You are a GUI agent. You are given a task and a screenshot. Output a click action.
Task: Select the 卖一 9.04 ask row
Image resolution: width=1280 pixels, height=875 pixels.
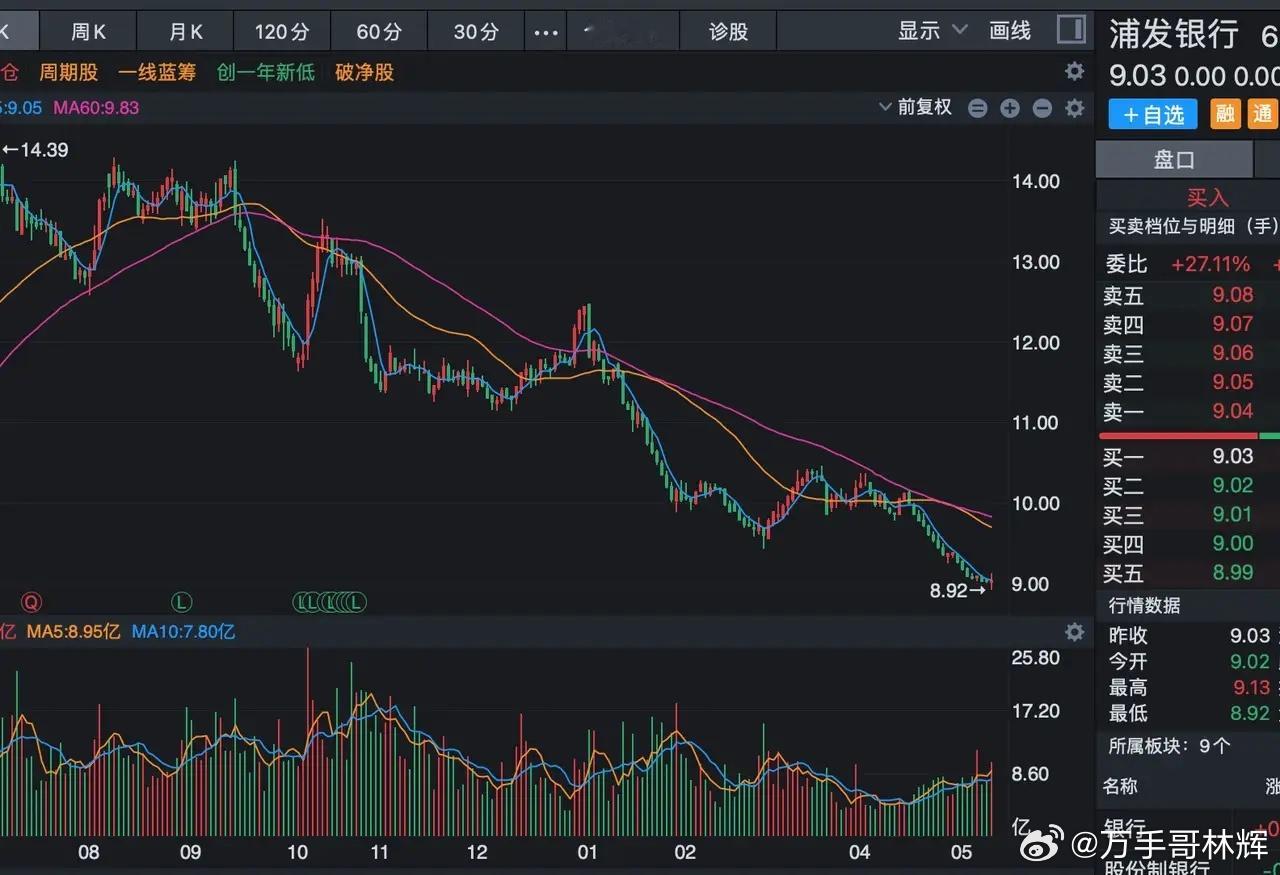point(1188,411)
